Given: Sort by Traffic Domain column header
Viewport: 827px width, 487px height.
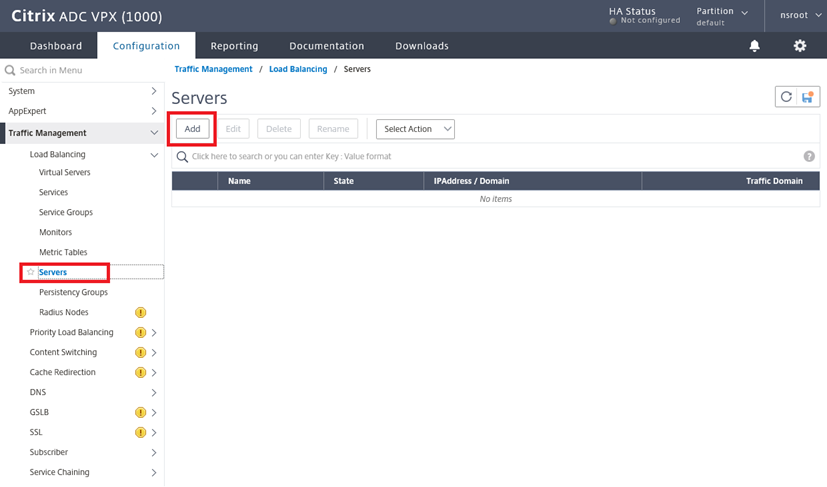Looking at the screenshot, I should coord(730,181).
